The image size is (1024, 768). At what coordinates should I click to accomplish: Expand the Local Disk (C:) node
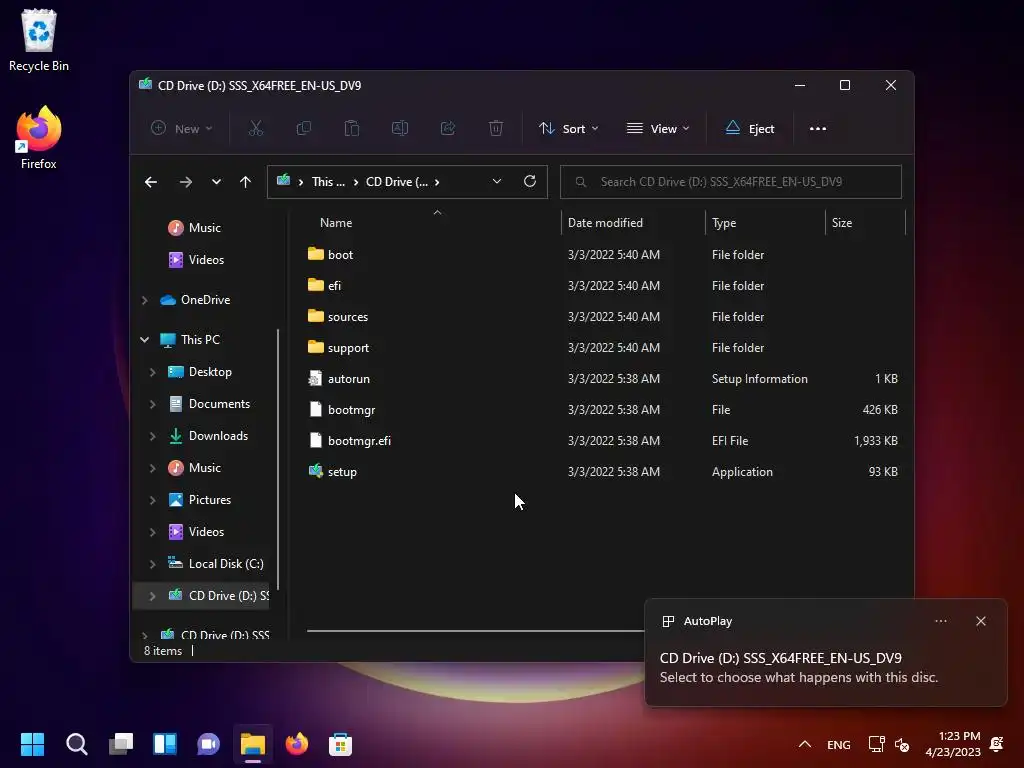click(153, 564)
